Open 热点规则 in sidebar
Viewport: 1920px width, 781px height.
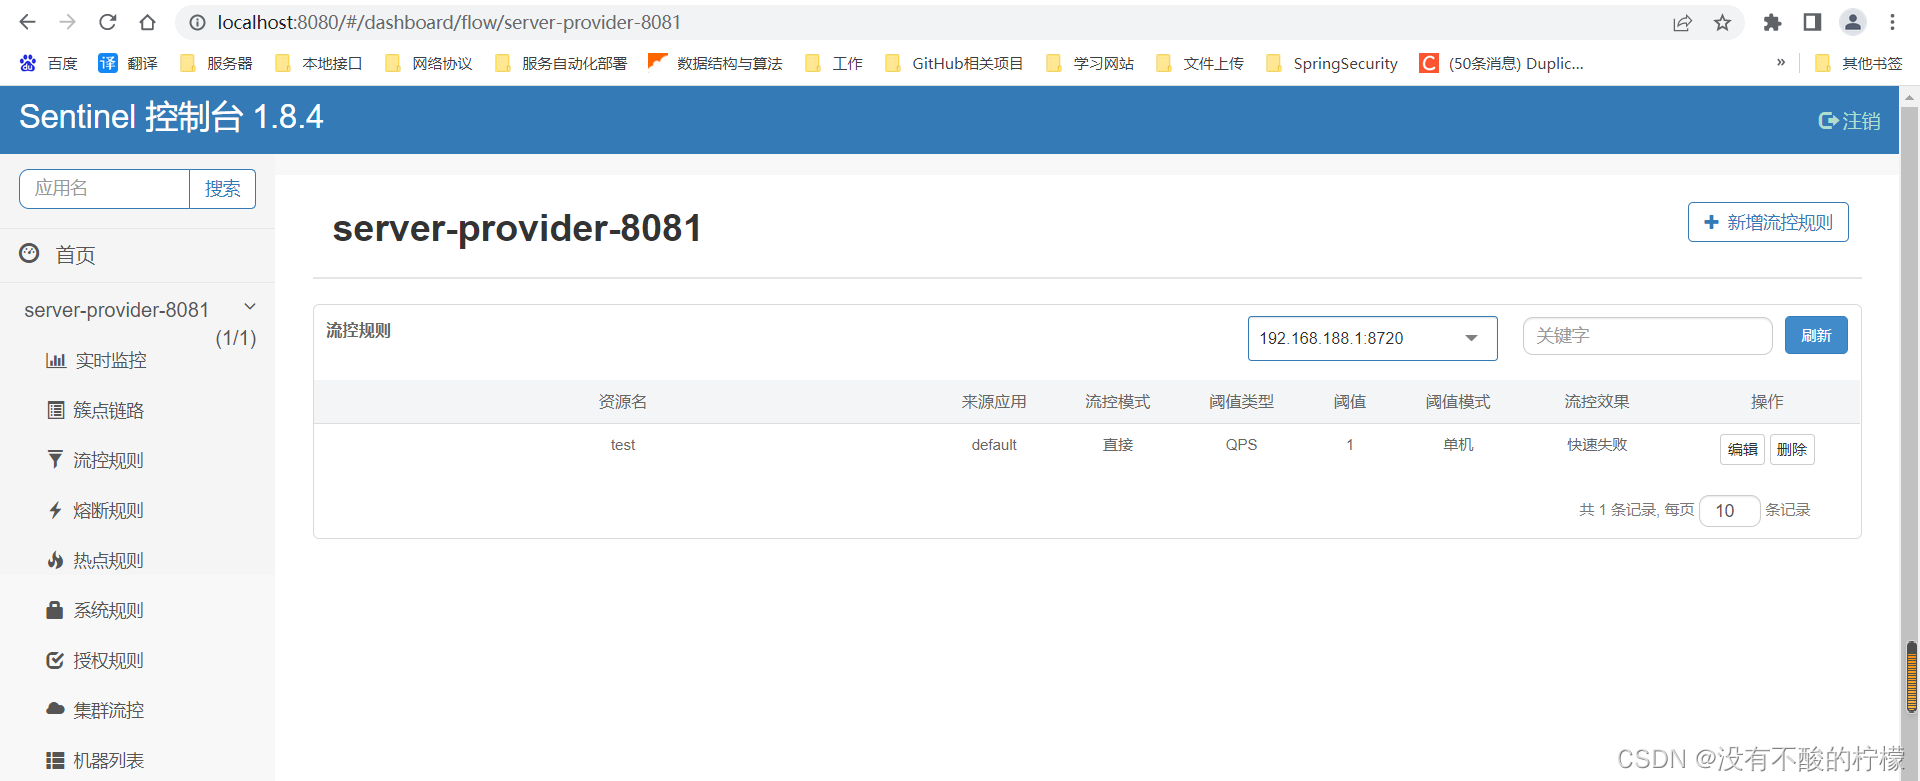pos(108,560)
